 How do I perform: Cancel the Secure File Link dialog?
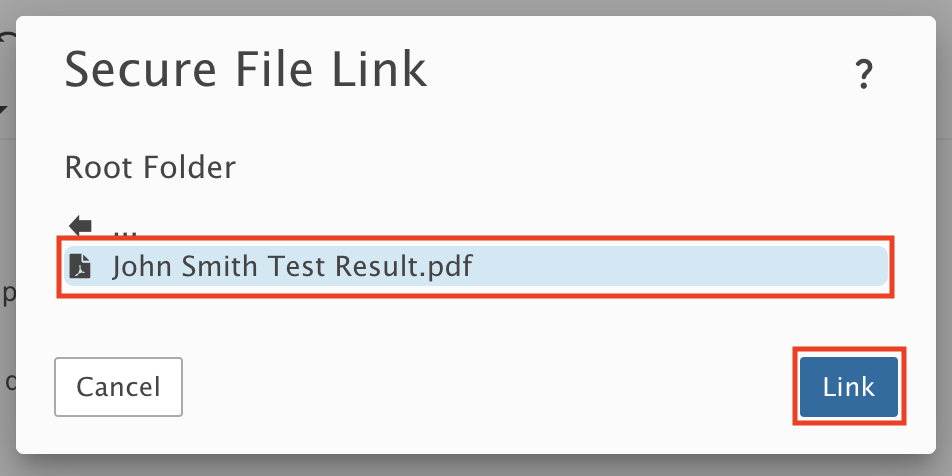[x=118, y=387]
